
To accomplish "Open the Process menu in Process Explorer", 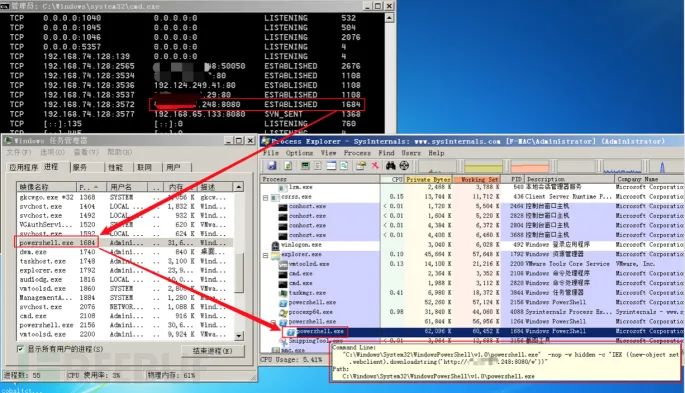I will [x=357, y=153].
